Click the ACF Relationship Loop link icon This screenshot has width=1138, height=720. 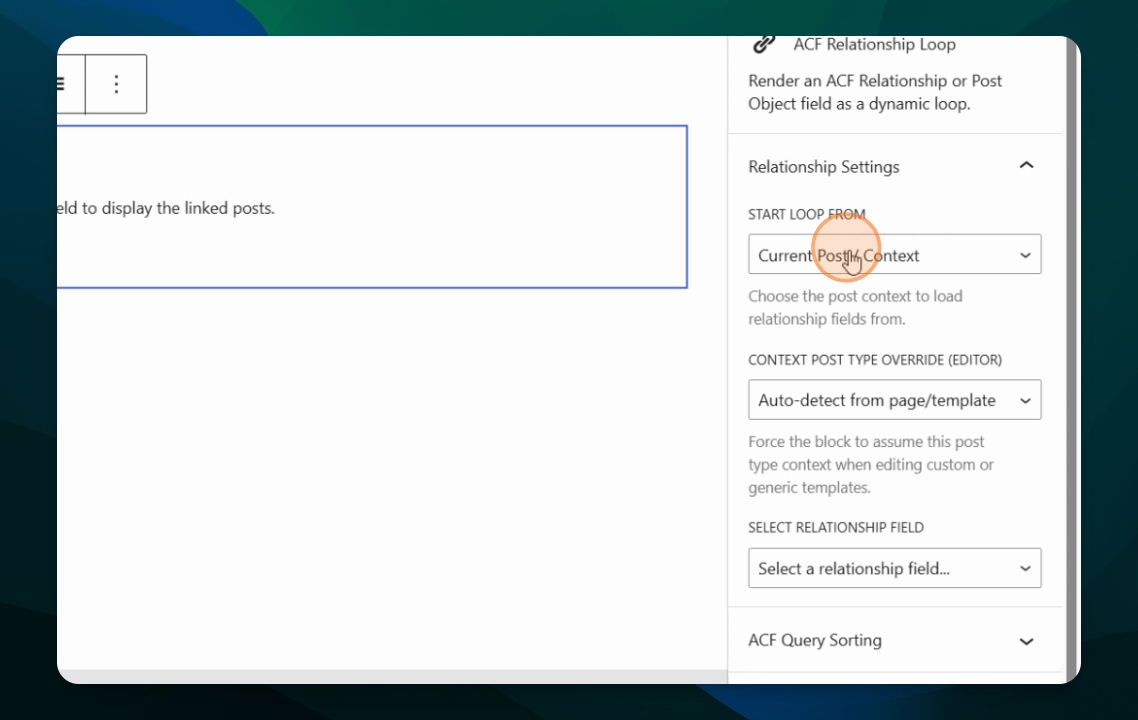point(764,44)
